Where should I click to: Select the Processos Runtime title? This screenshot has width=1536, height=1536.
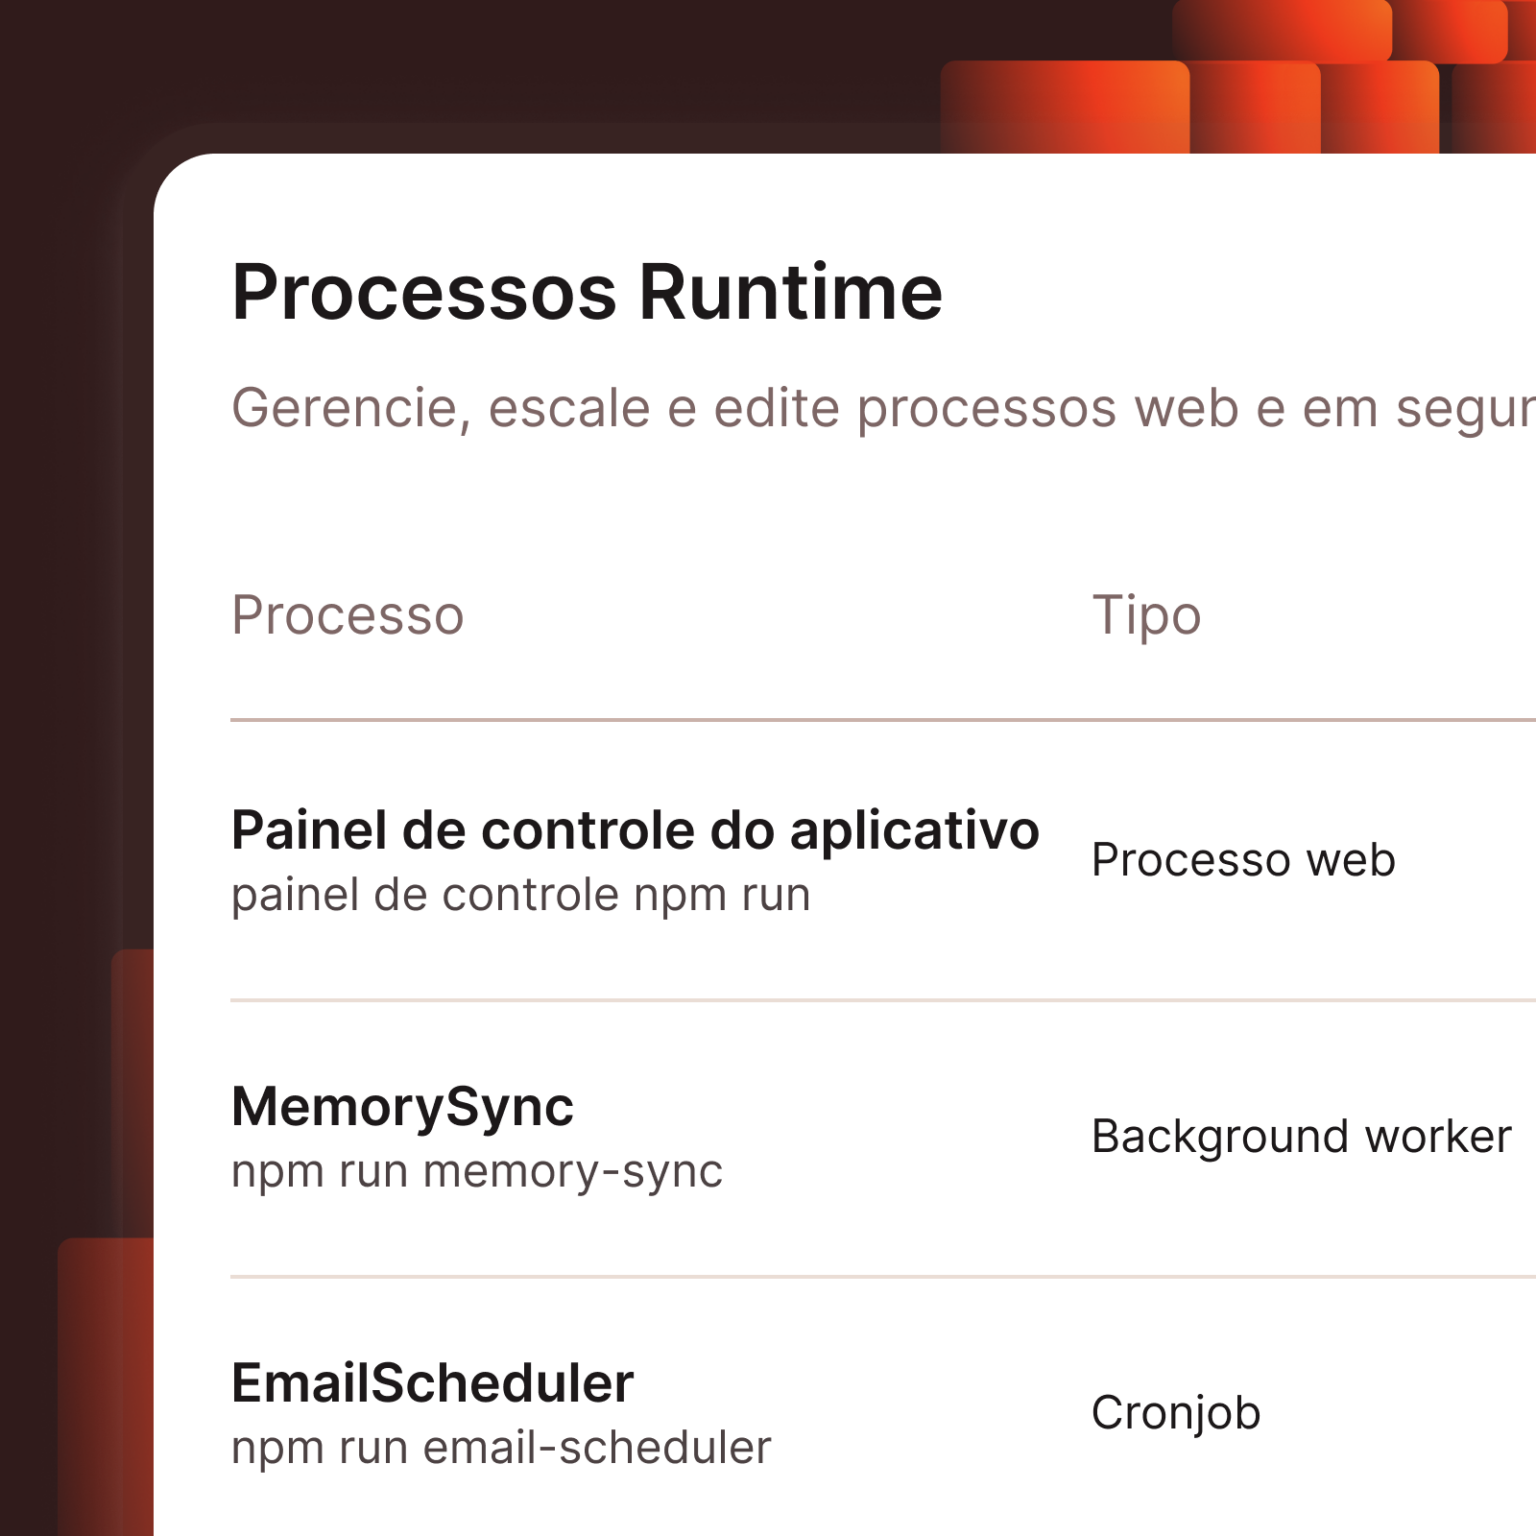(x=585, y=292)
